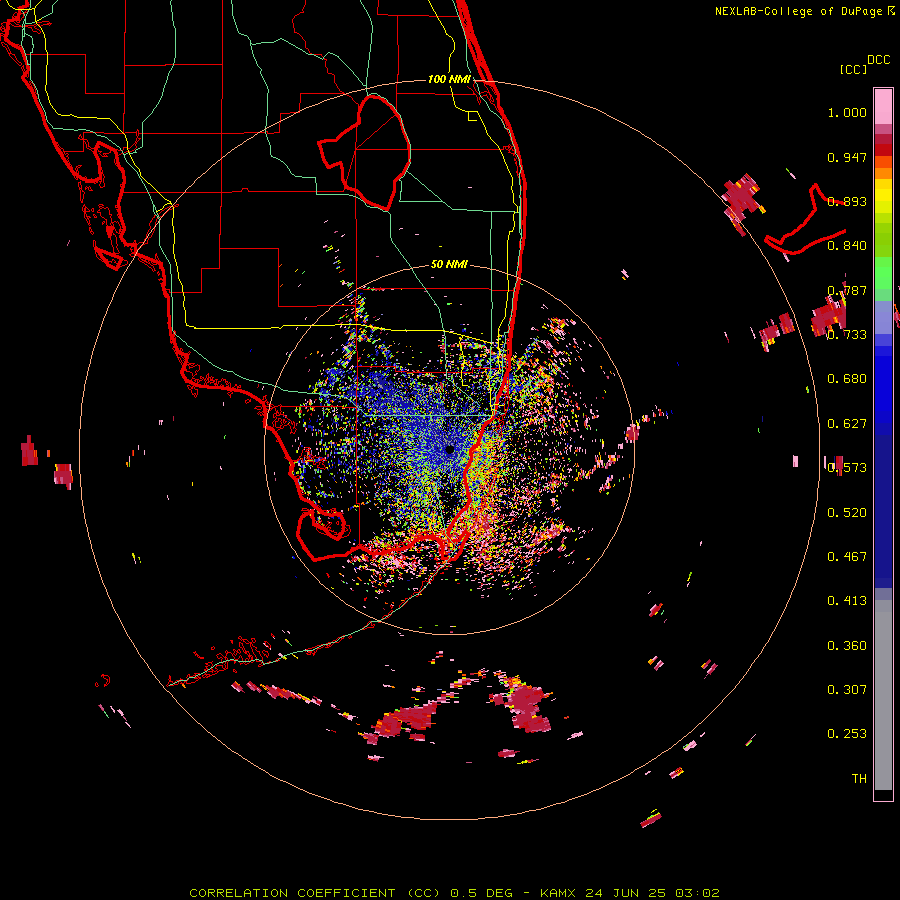Click the 50 NMI range ring label
This screenshot has width=900, height=900.
[x=449, y=265]
